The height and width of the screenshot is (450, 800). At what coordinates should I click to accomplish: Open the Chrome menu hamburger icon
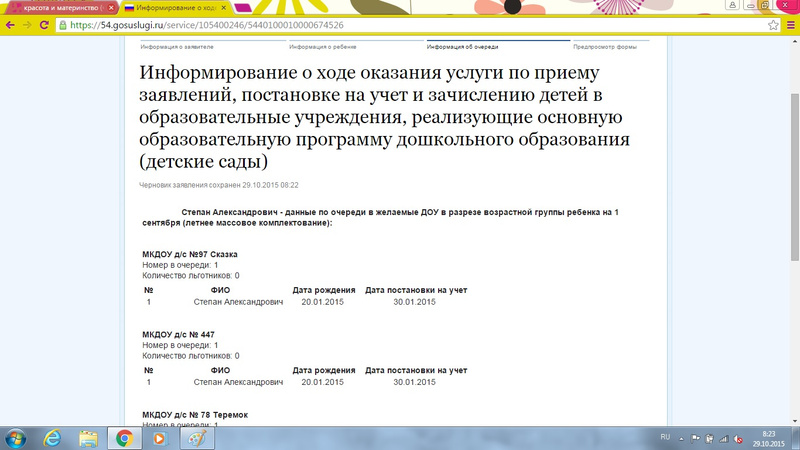pyautogui.click(x=791, y=25)
